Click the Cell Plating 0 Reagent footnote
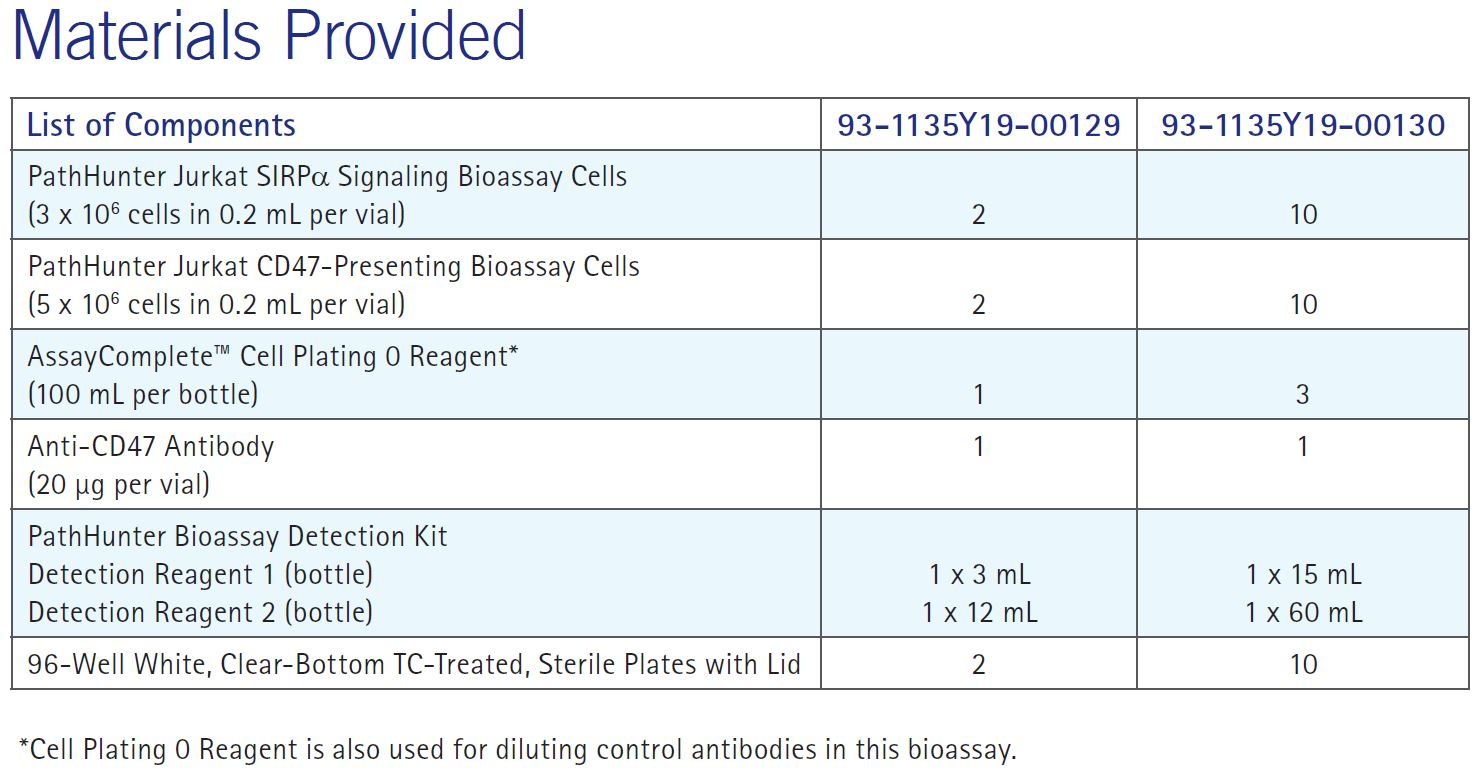The image size is (1476, 774). click(517, 749)
